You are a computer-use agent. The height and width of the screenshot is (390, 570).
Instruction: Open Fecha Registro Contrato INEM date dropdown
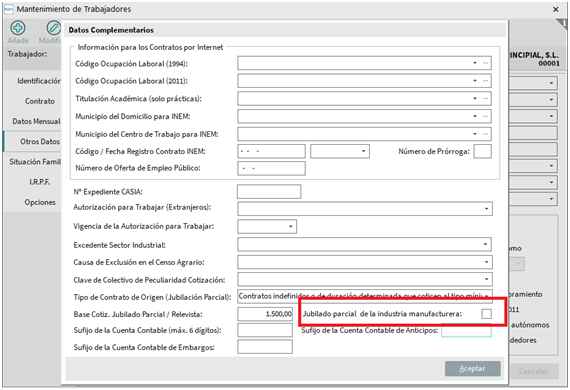[x=364, y=151]
